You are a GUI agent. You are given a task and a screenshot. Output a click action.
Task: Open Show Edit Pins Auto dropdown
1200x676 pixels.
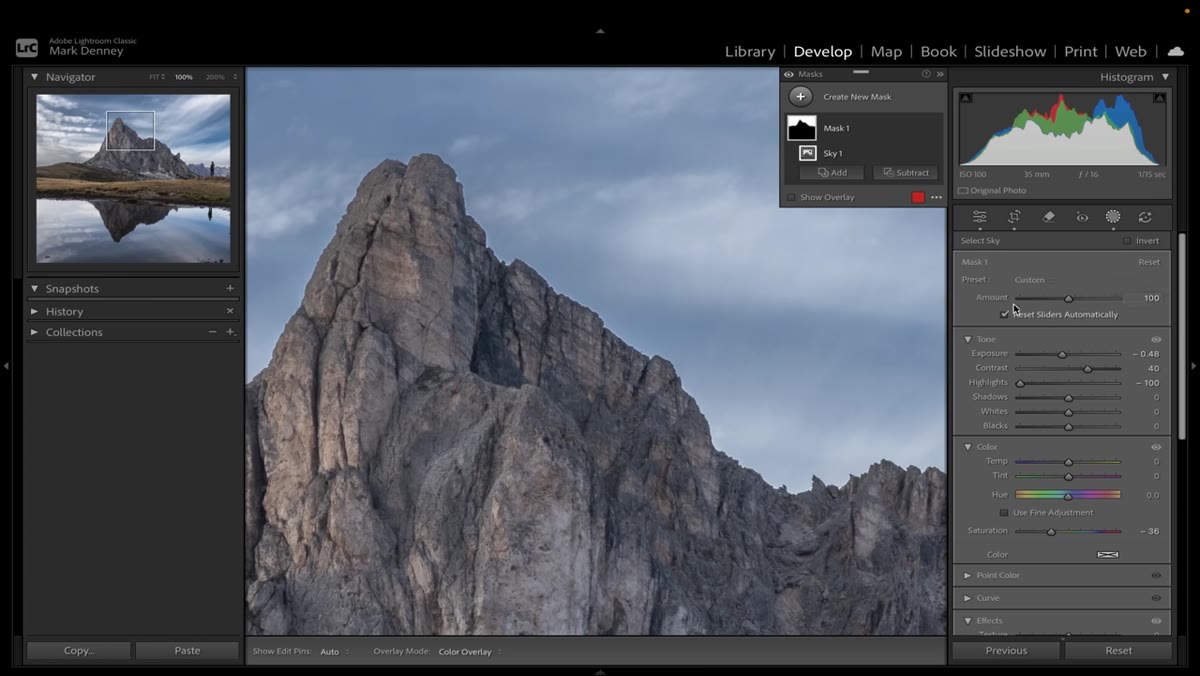coord(334,652)
